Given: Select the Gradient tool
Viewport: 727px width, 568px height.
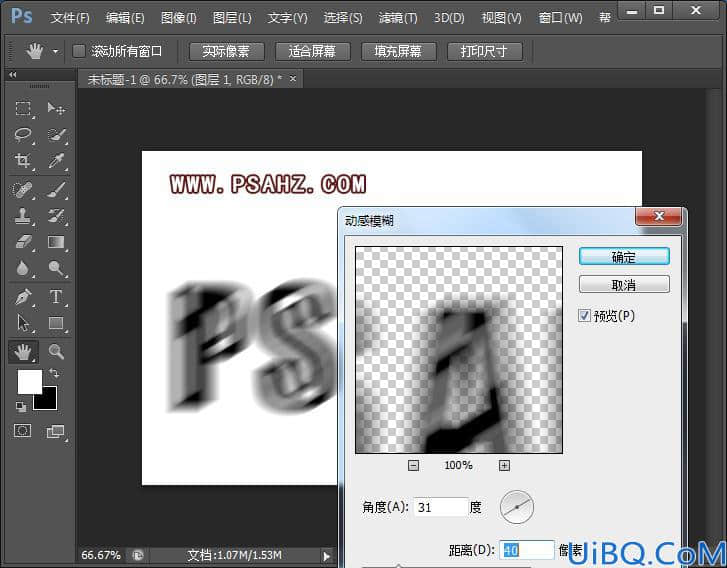Looking at the screenshot, I should click(56, 242).
